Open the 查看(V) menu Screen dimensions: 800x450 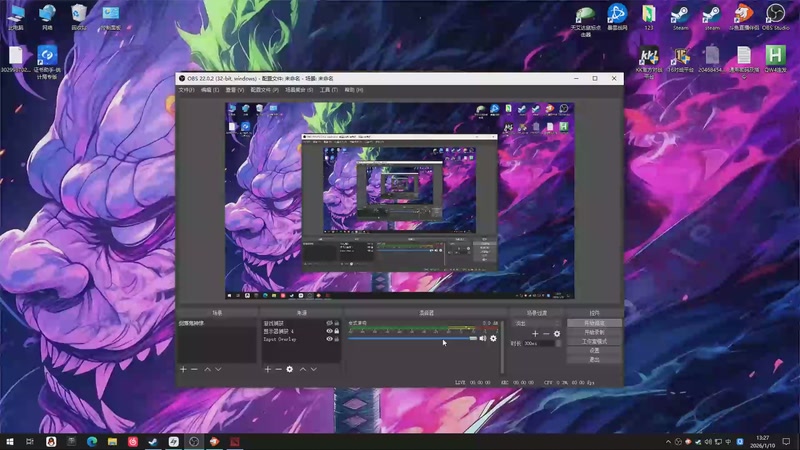click(235, 90)
